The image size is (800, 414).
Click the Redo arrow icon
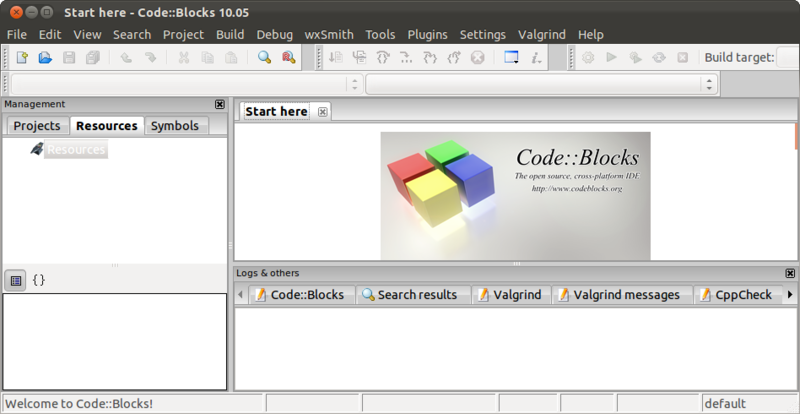coord(150,57)
